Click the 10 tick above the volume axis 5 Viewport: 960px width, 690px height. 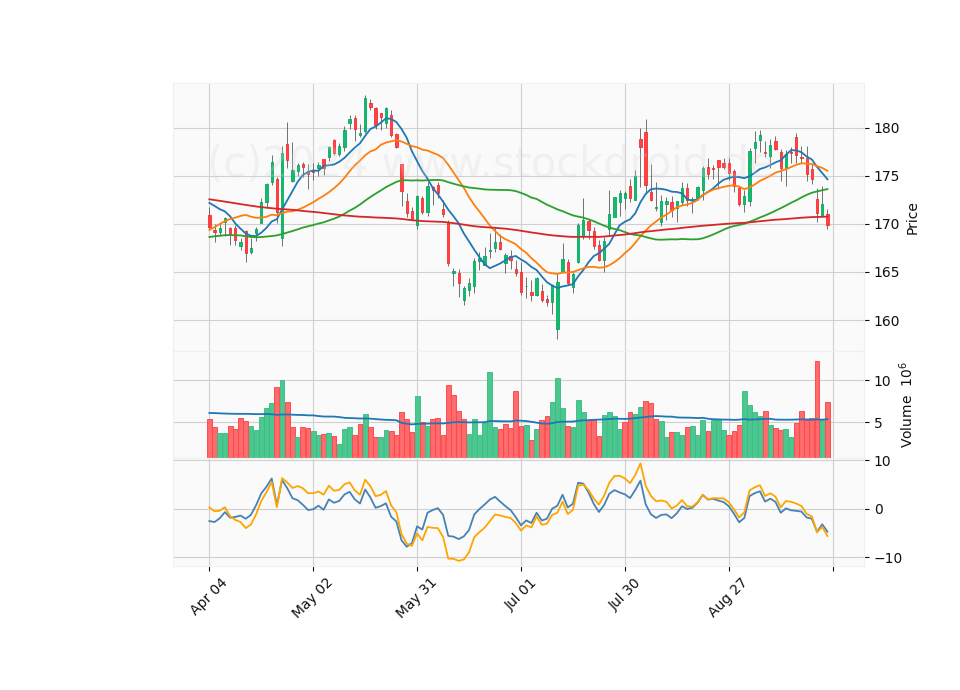pos(883,381)
